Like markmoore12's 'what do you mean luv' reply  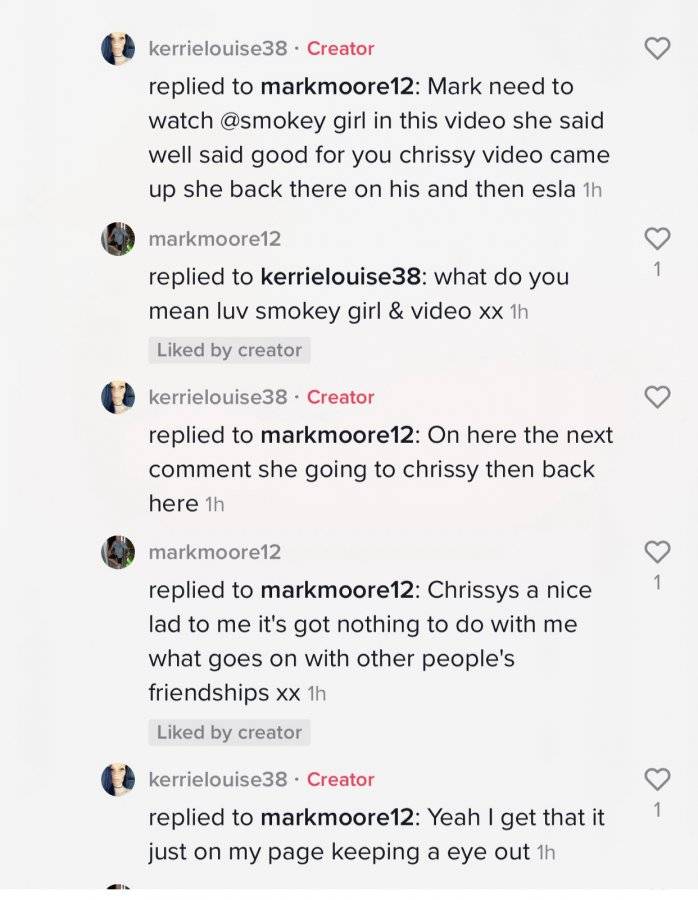pos(657,238)
